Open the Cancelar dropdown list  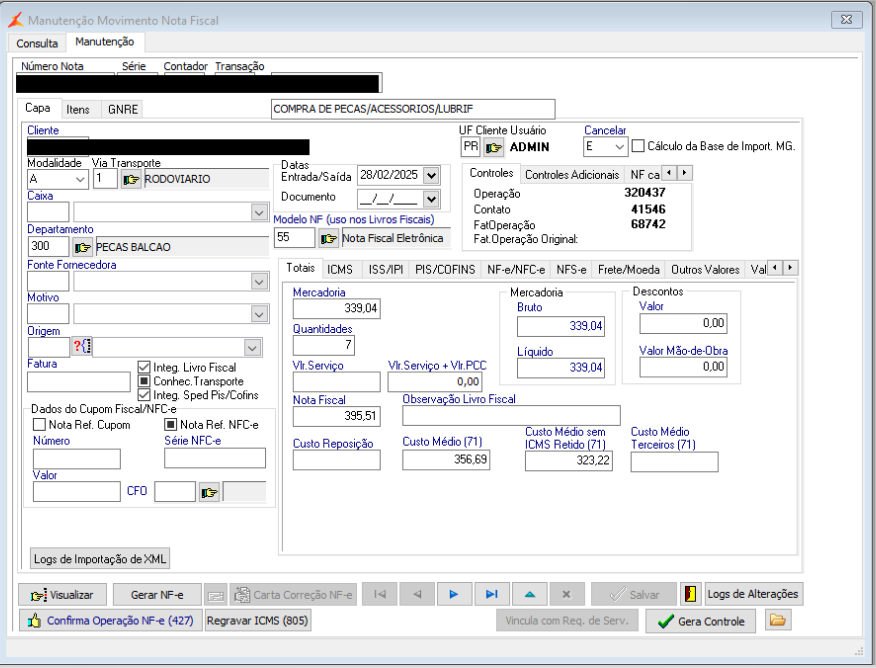(619, 147)
